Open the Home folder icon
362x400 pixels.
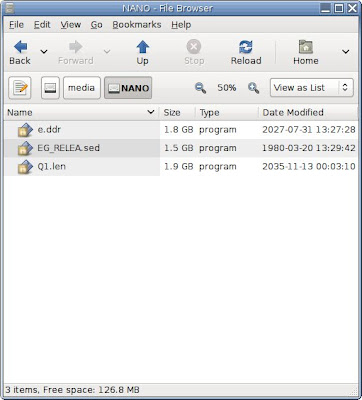click(306, 47)
